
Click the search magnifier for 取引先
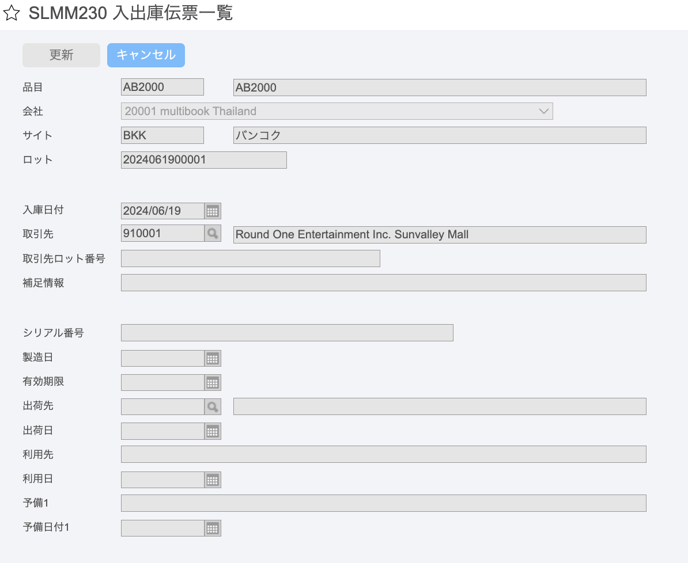pyautogui.click(x=212, y=233)
